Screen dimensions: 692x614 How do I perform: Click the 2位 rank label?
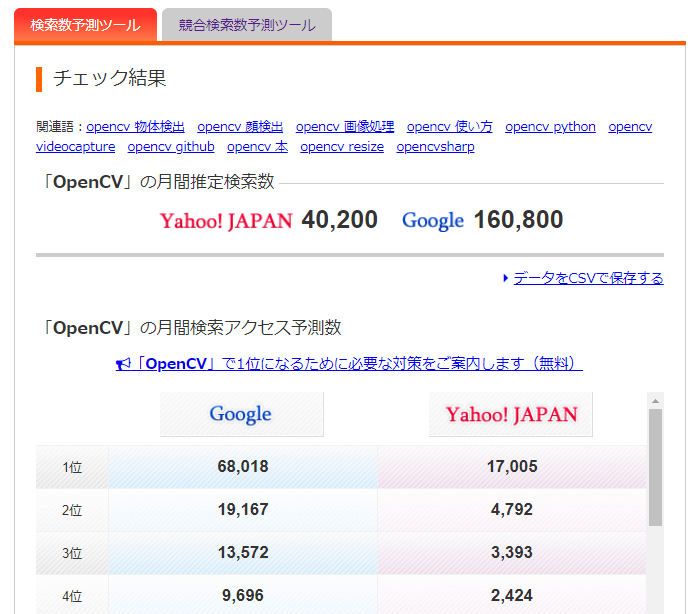pos(72,510)
